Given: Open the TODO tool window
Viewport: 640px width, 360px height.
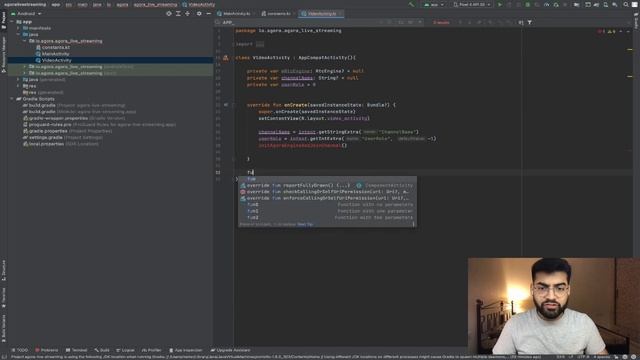Looking at the screenshot, I should click(19, 350).
